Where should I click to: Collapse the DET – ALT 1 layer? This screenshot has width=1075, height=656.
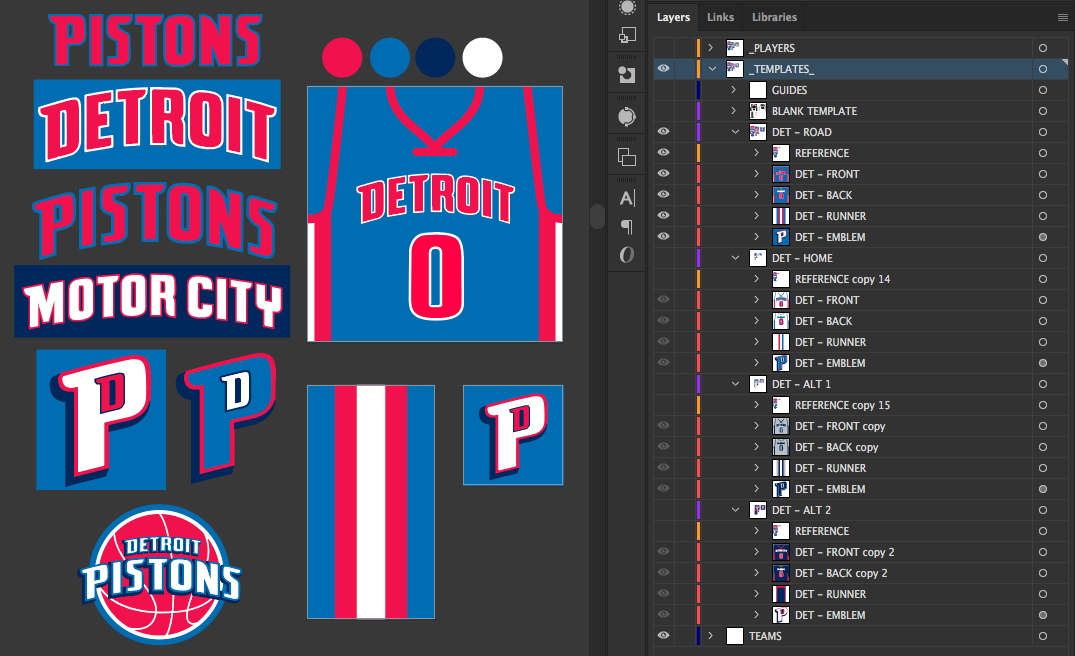point(735,383)
